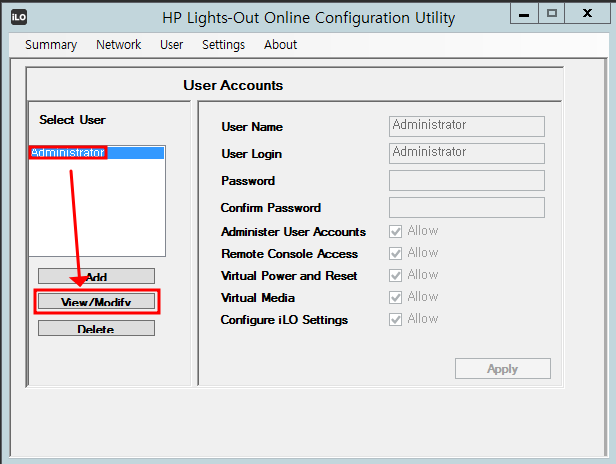Click the Apply button
Image resolution: width=616 pixels, height=464 pixels.
point(503,369)
